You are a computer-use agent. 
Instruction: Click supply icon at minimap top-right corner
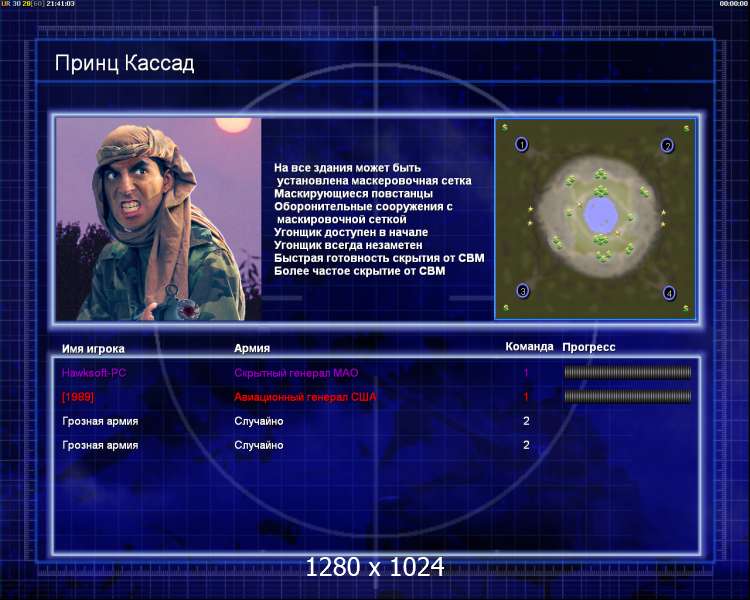coord(686,128)
